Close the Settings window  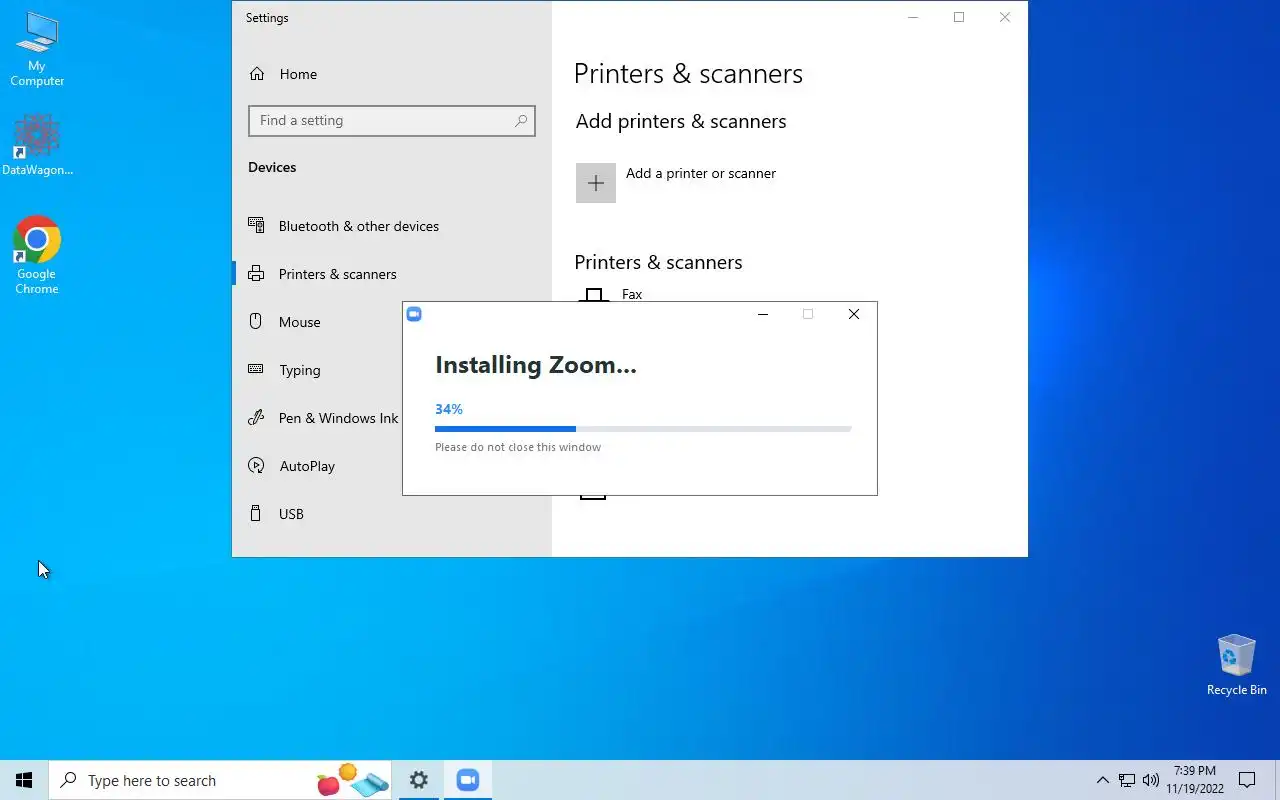pos(1005,17)
